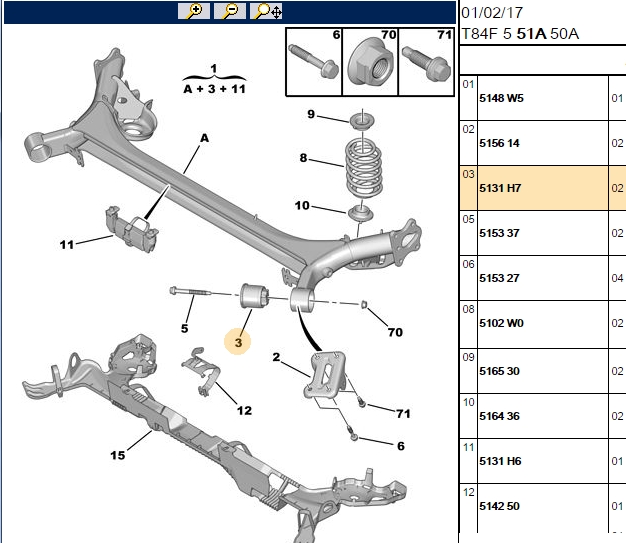This screenshot has height=543, width=626.
Task: Click part label 12 near the clip
Action: point(244,410)
